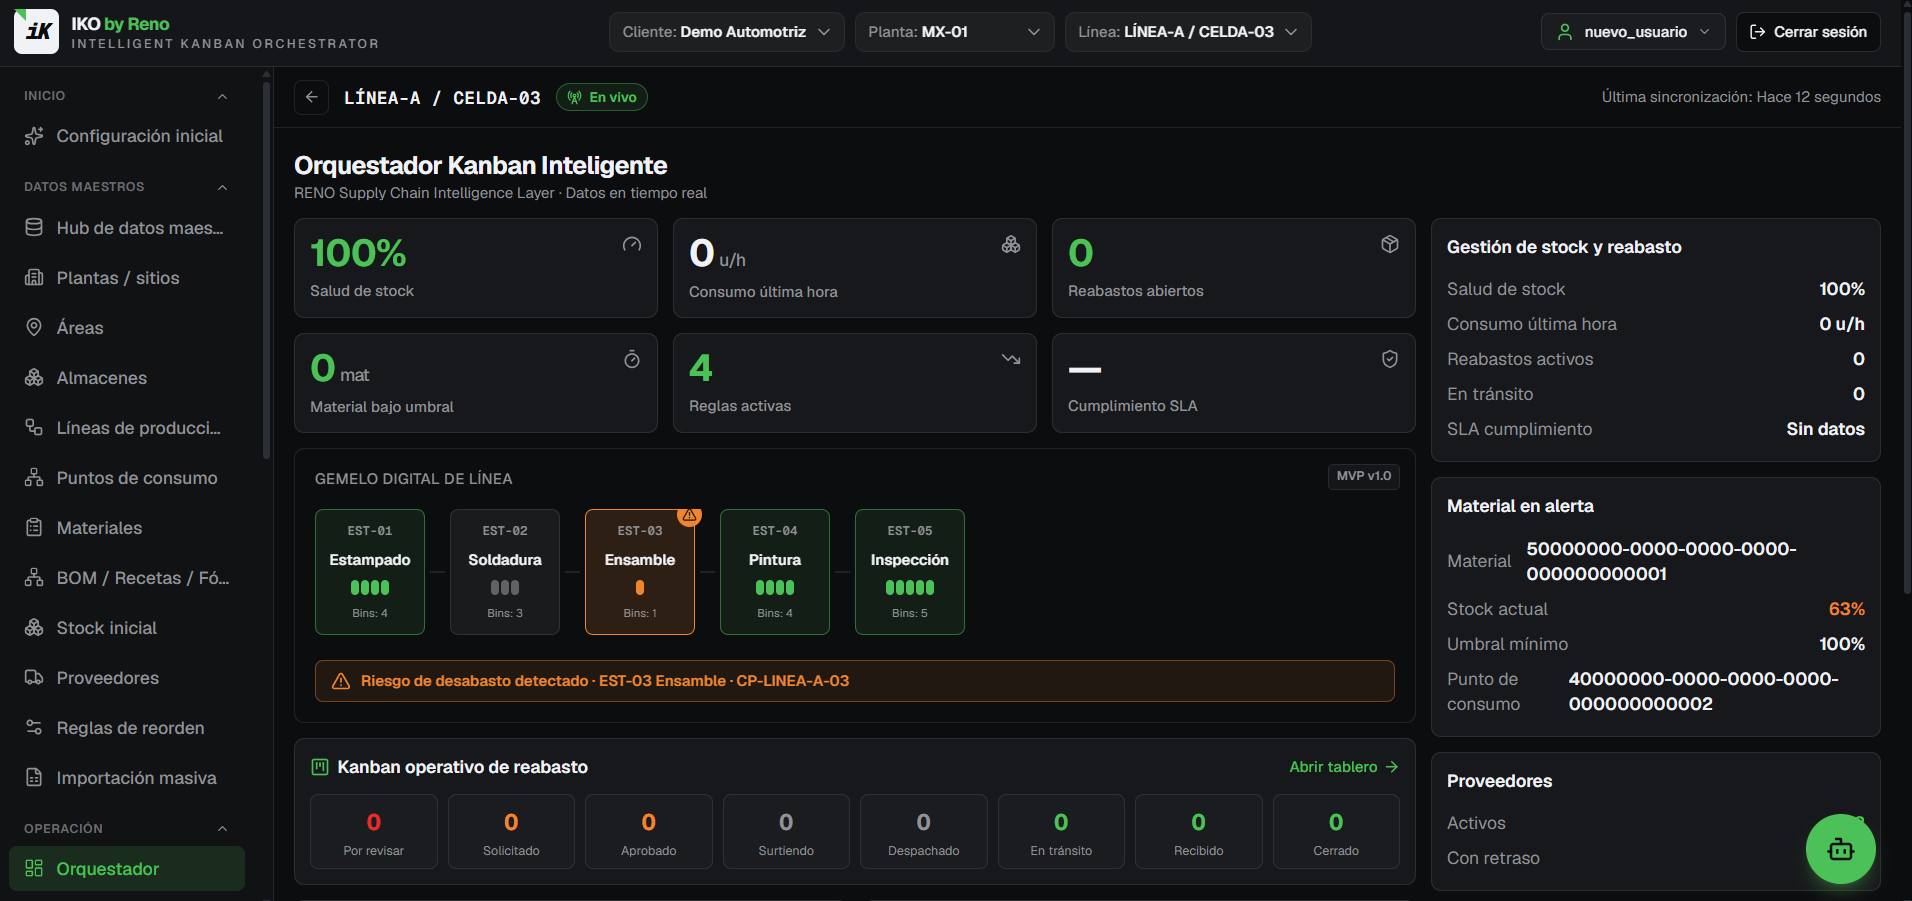Select the Orquestador sidebar item
1912x901 pixels.
(127, 869)
